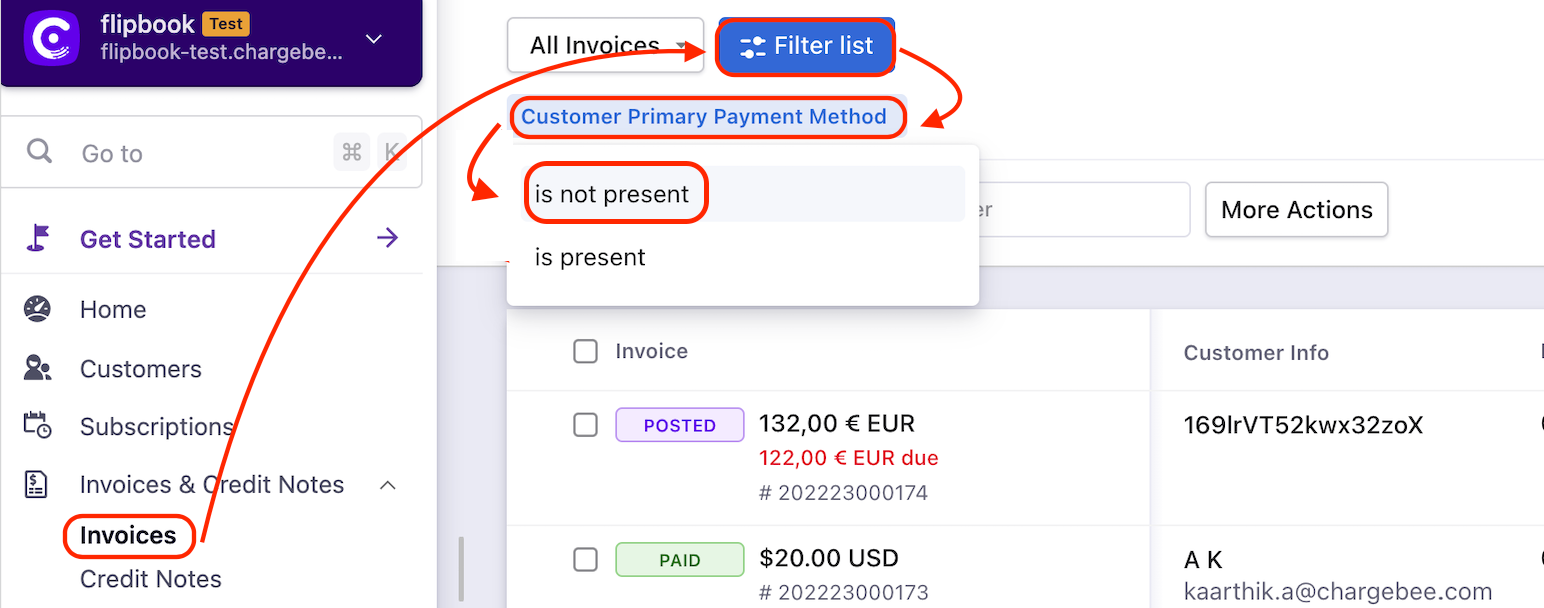Click the Subscriptions calendar icon
This screenshot has width=1544, height=608.
point(37,426)
